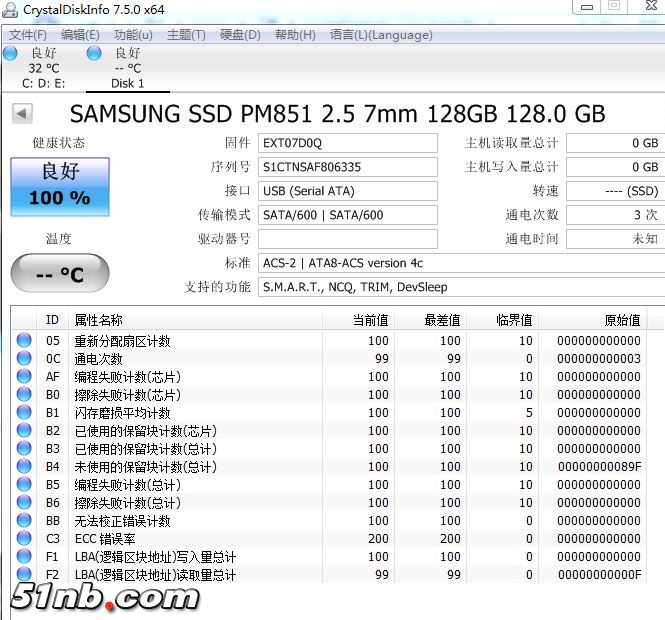Click status orb for attribute C3 row

click(x=24, y=538)
